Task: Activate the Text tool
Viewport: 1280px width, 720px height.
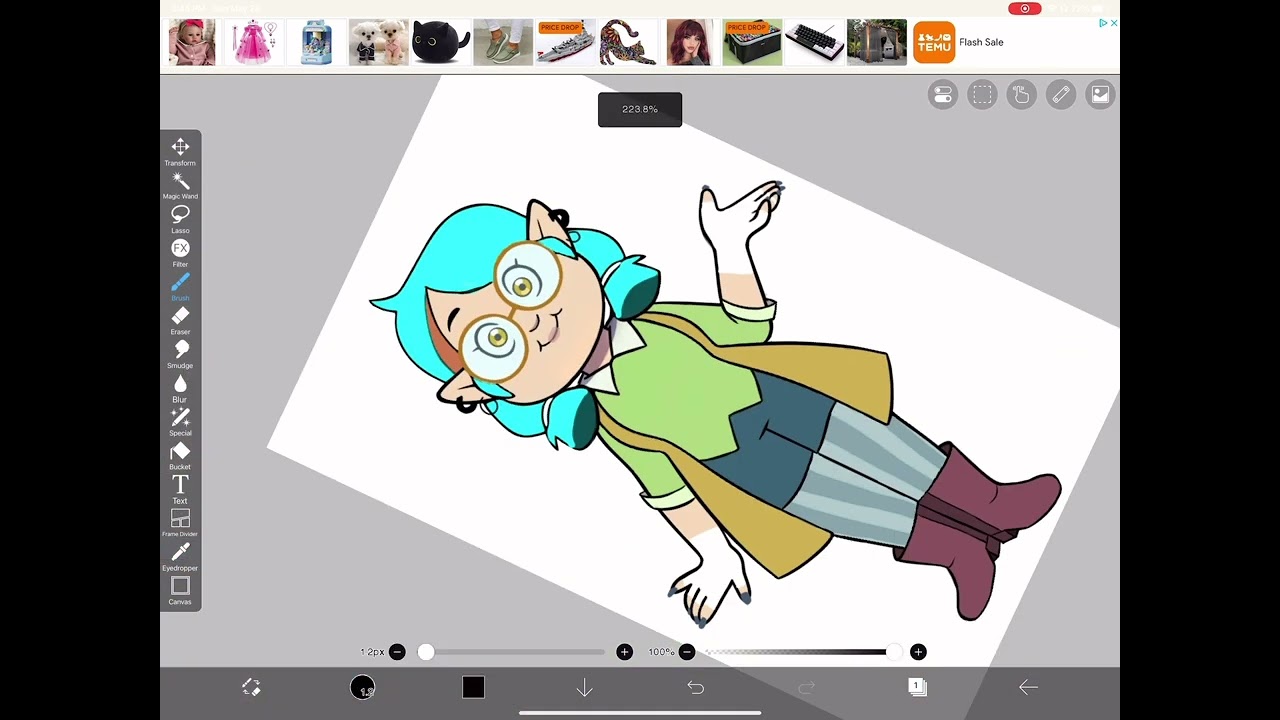Action: (180, 490)
